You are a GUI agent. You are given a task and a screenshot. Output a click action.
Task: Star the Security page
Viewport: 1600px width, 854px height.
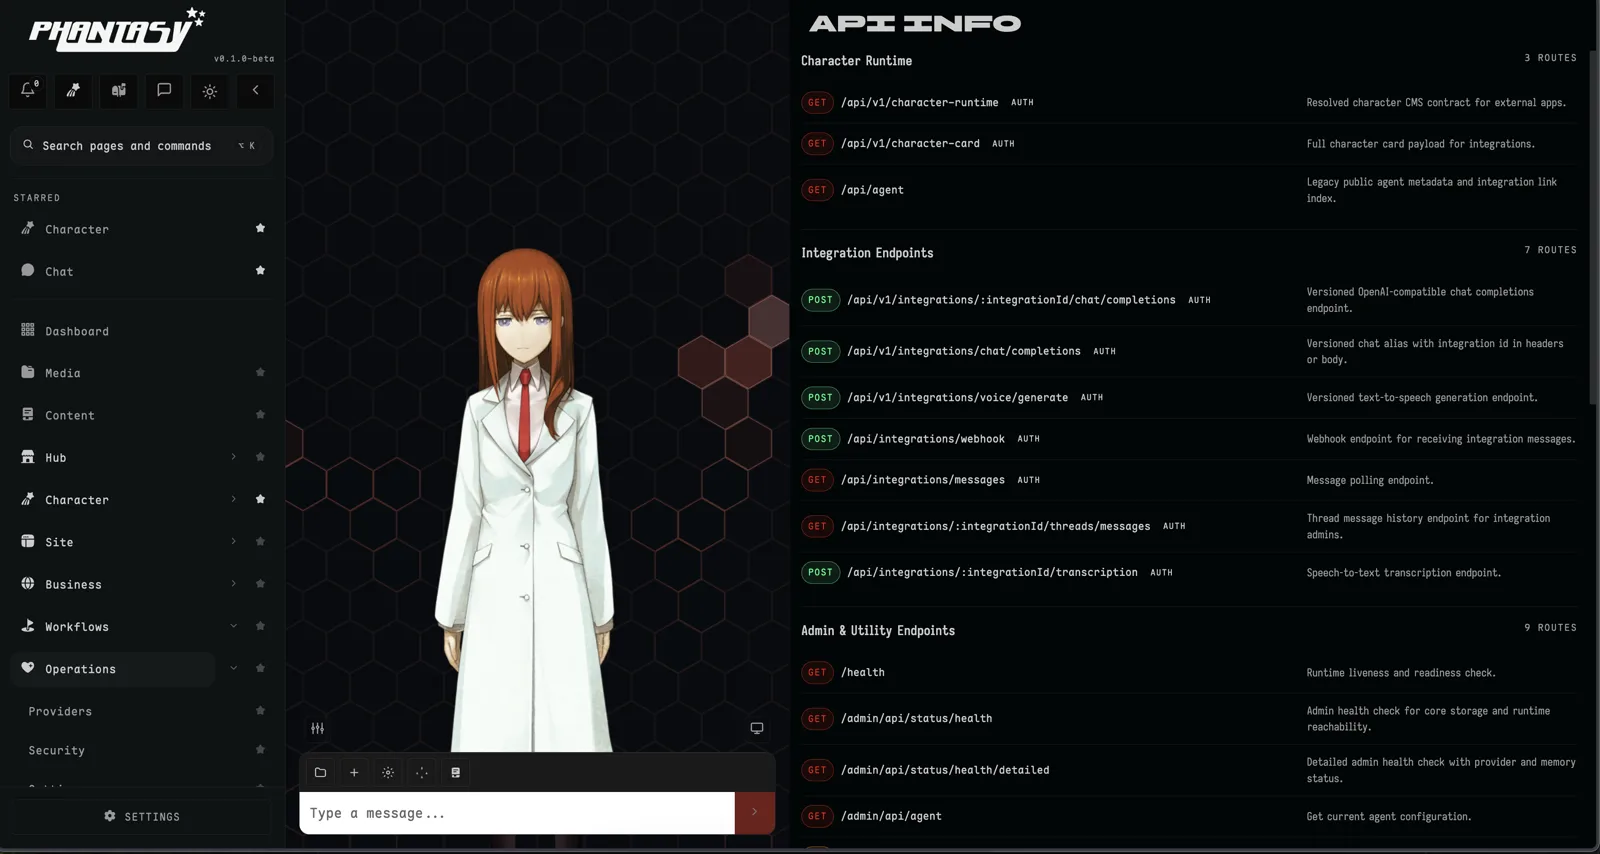click(260, 749)
